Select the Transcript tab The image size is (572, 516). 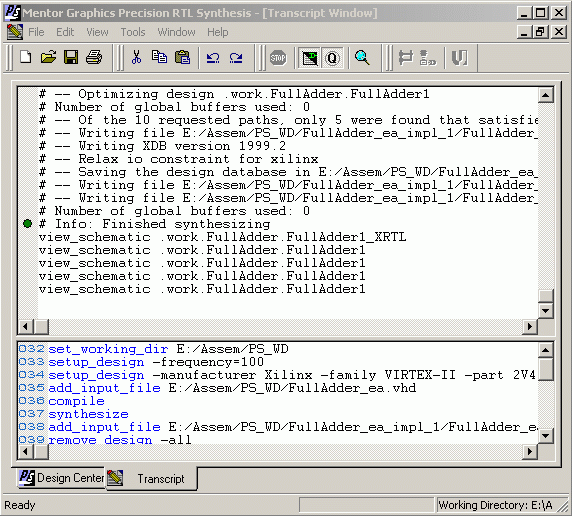click(x=152, y=478)
